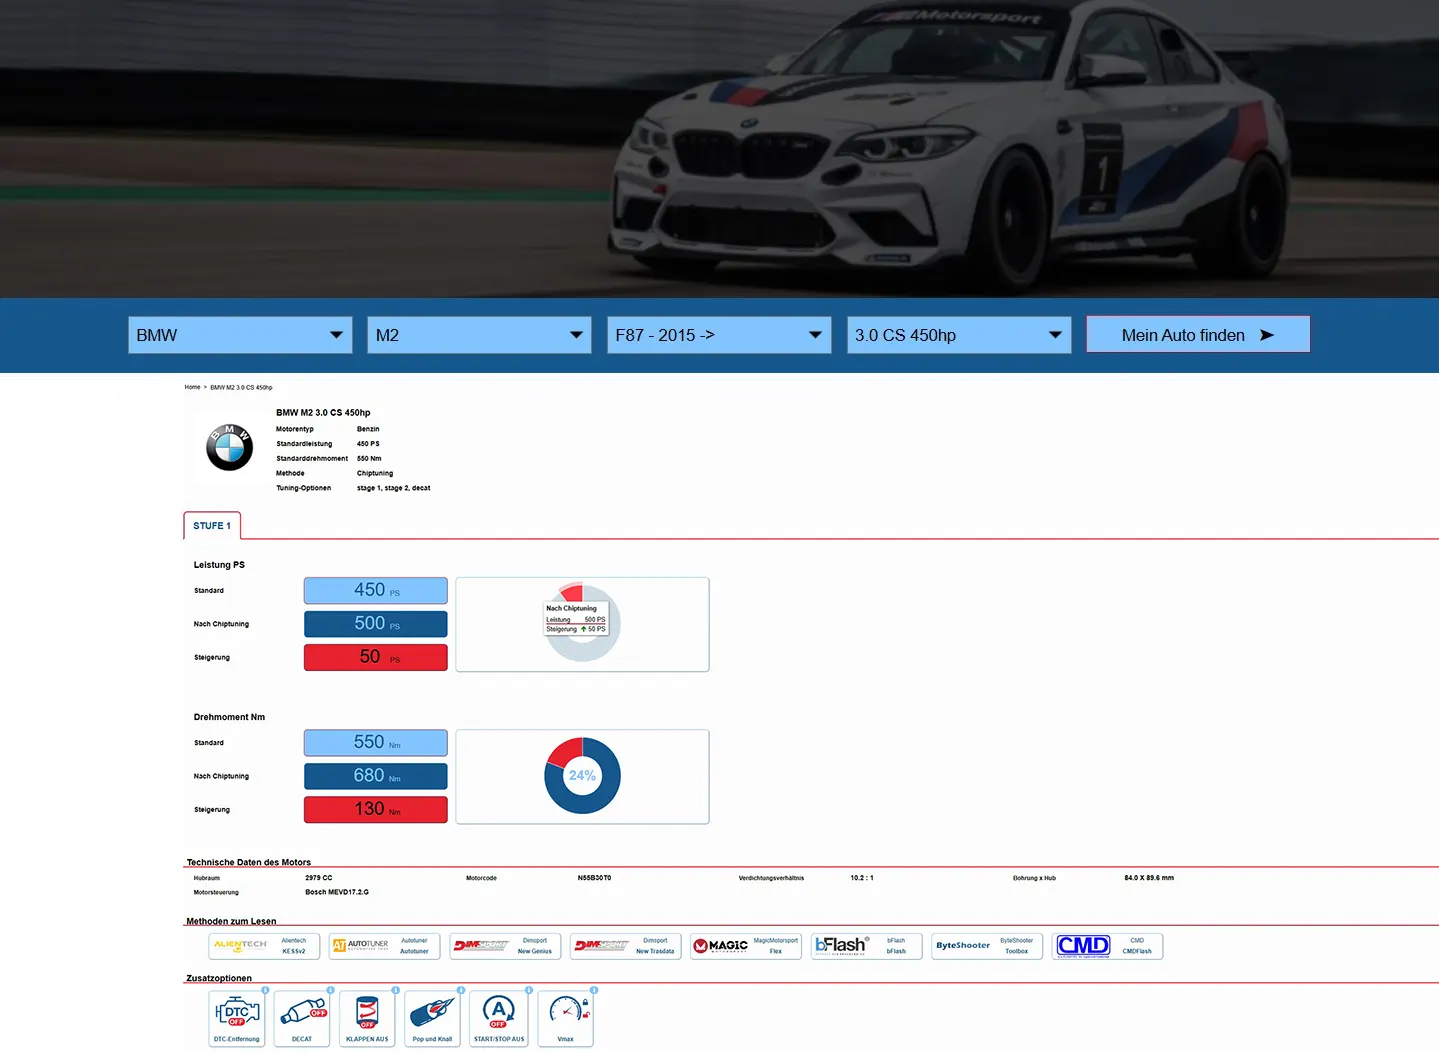
Task: Click the 24% torque increase donut chart
Action: coord(582,776)
